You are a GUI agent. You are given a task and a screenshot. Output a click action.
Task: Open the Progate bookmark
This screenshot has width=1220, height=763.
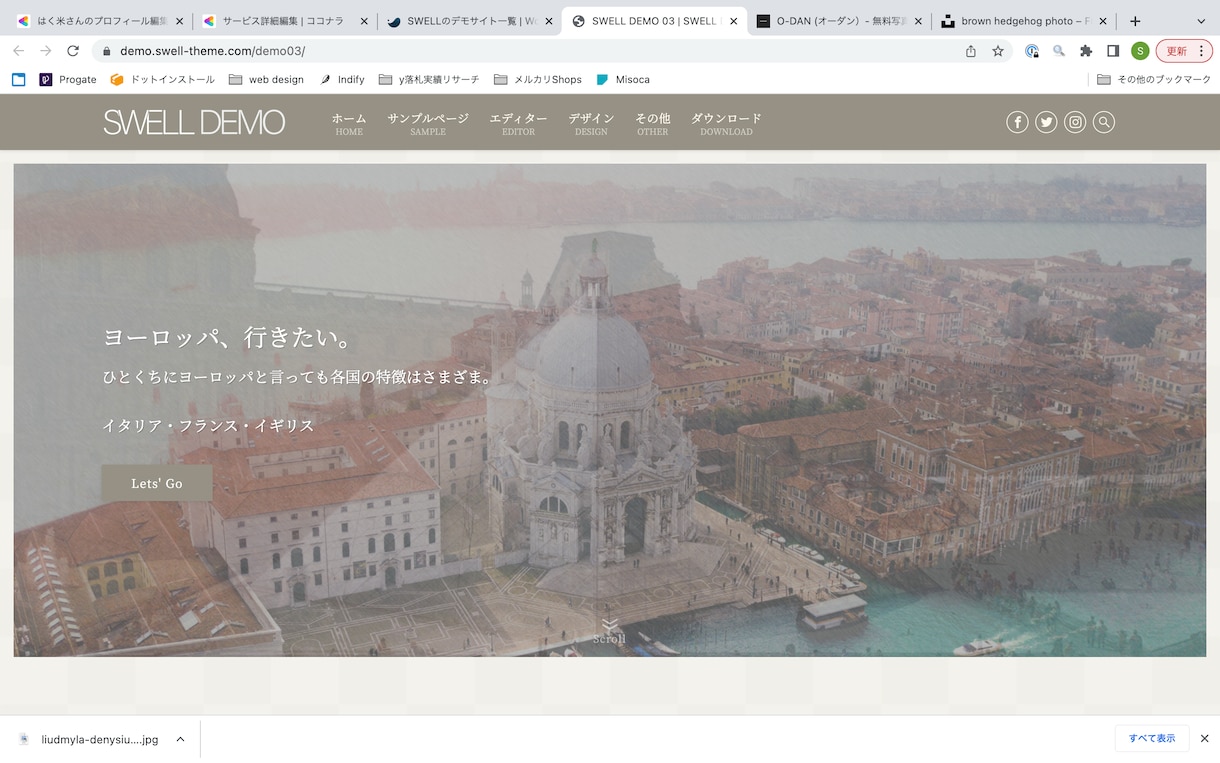pyautogui.click(x=68, y=79)
